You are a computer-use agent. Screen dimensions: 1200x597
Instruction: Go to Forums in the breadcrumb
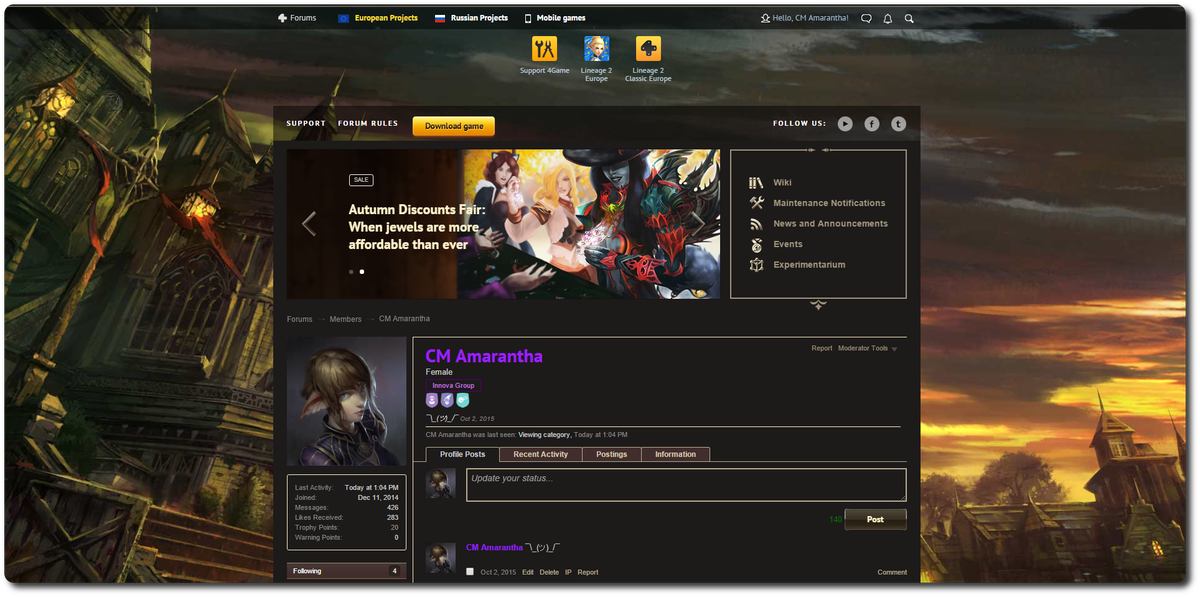[300, 319]
